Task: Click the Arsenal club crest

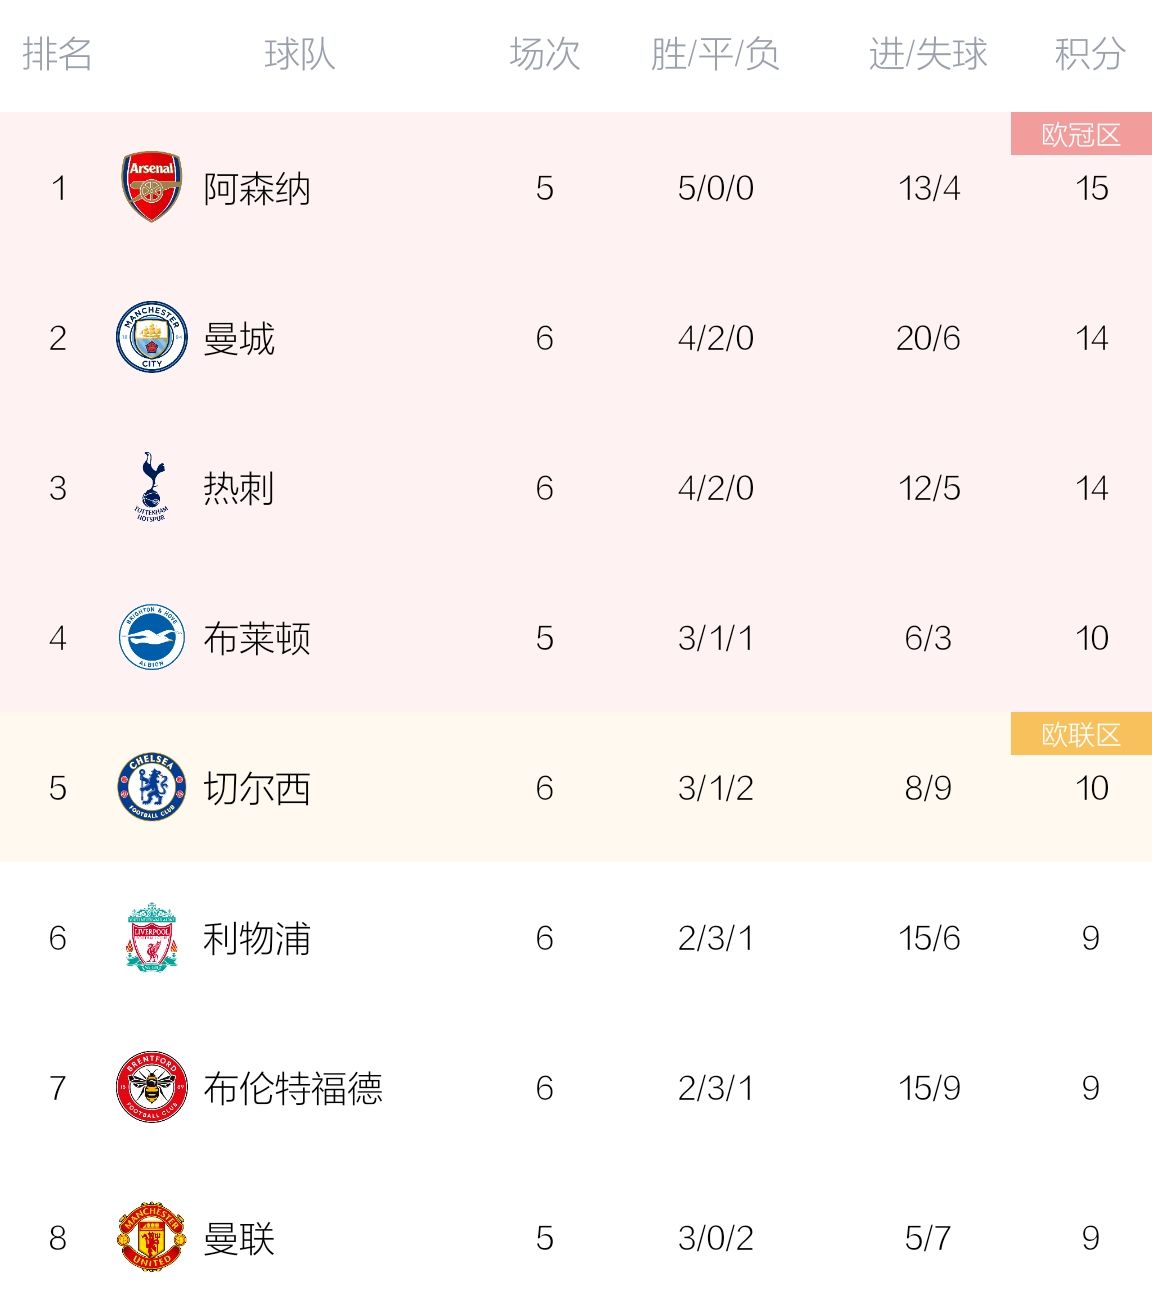Action: point(152,187)
